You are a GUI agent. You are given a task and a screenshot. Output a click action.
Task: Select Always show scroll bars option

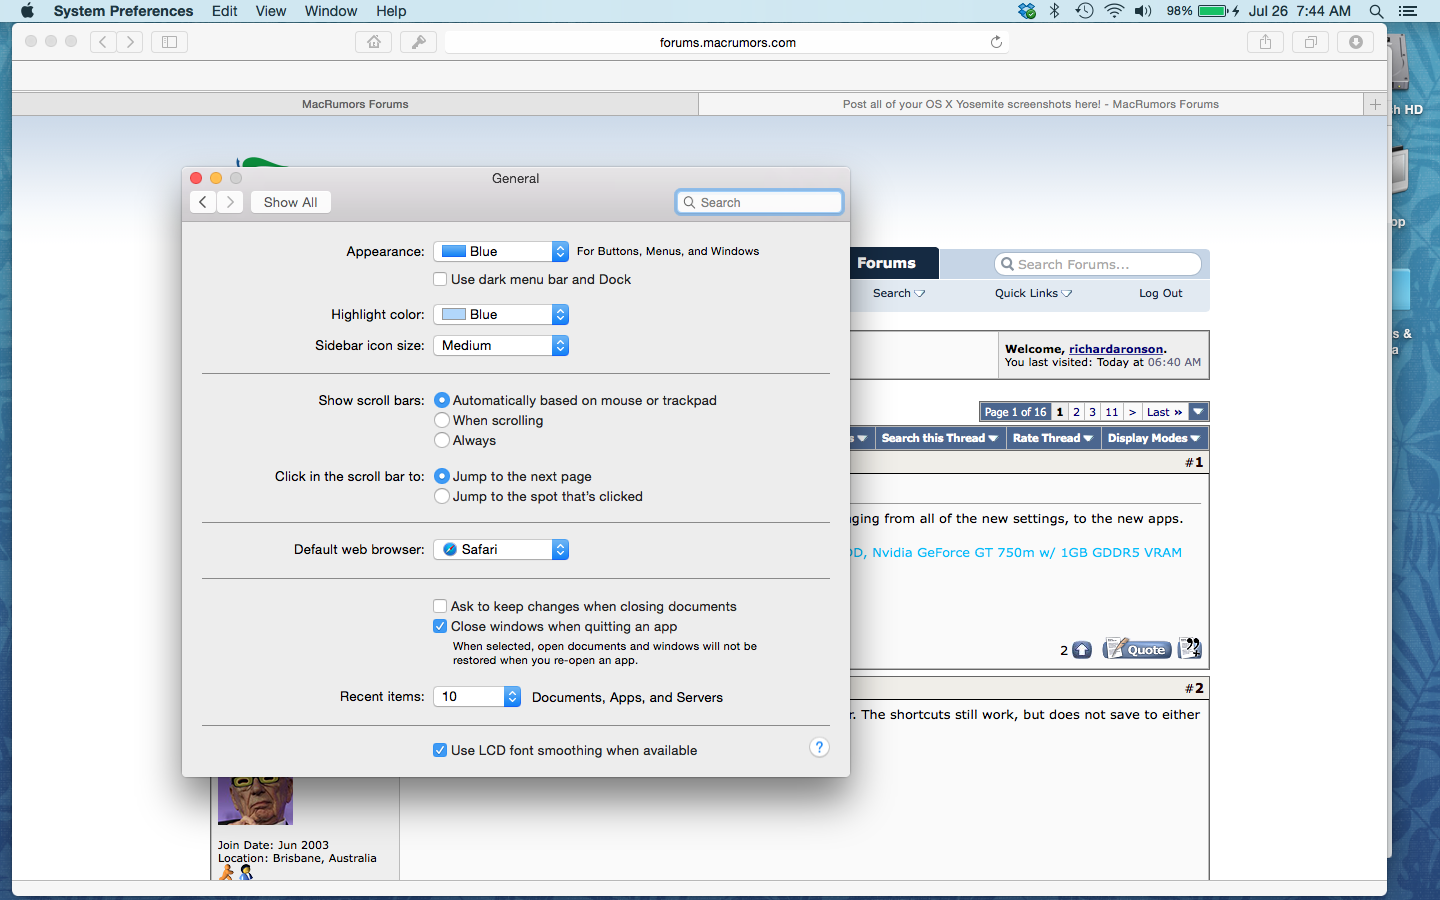tap(442, 440)
